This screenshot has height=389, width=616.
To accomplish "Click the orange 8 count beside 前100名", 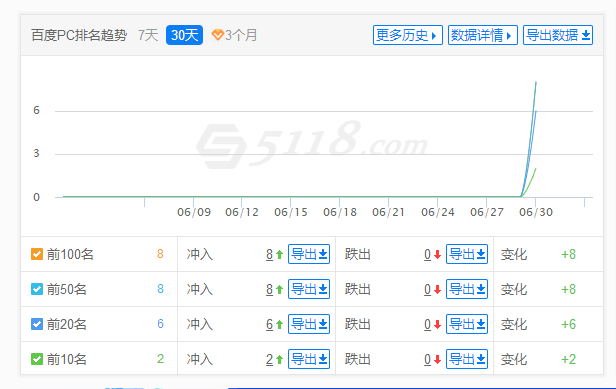I will [x=160, y=254].
